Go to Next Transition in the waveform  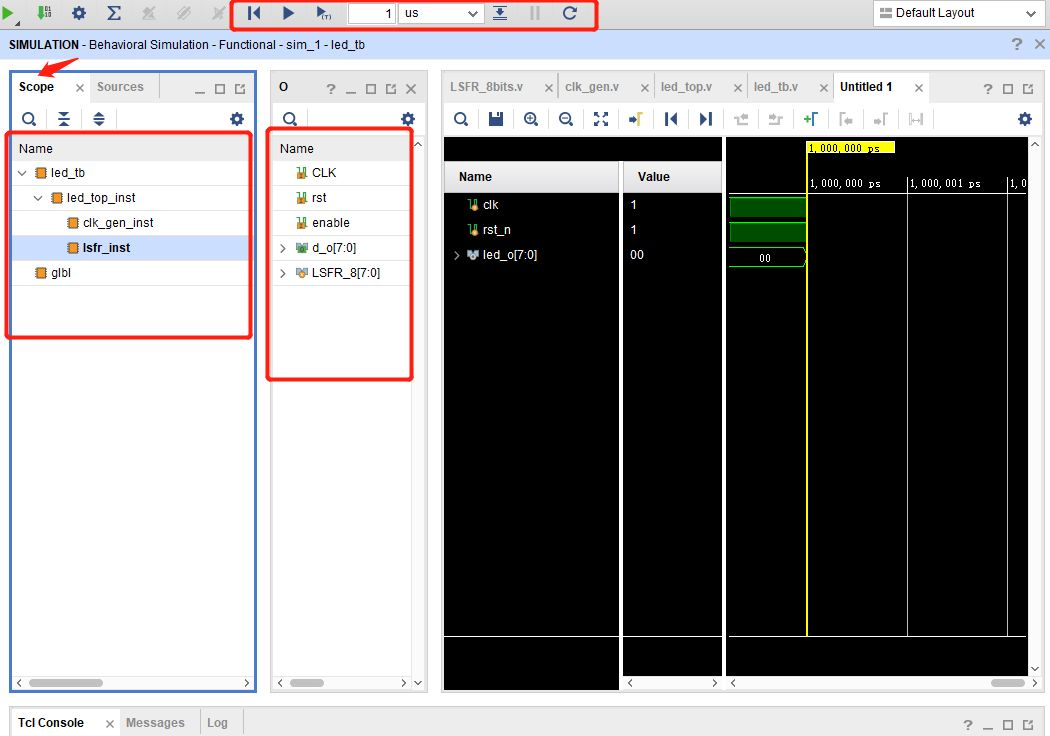705,118
